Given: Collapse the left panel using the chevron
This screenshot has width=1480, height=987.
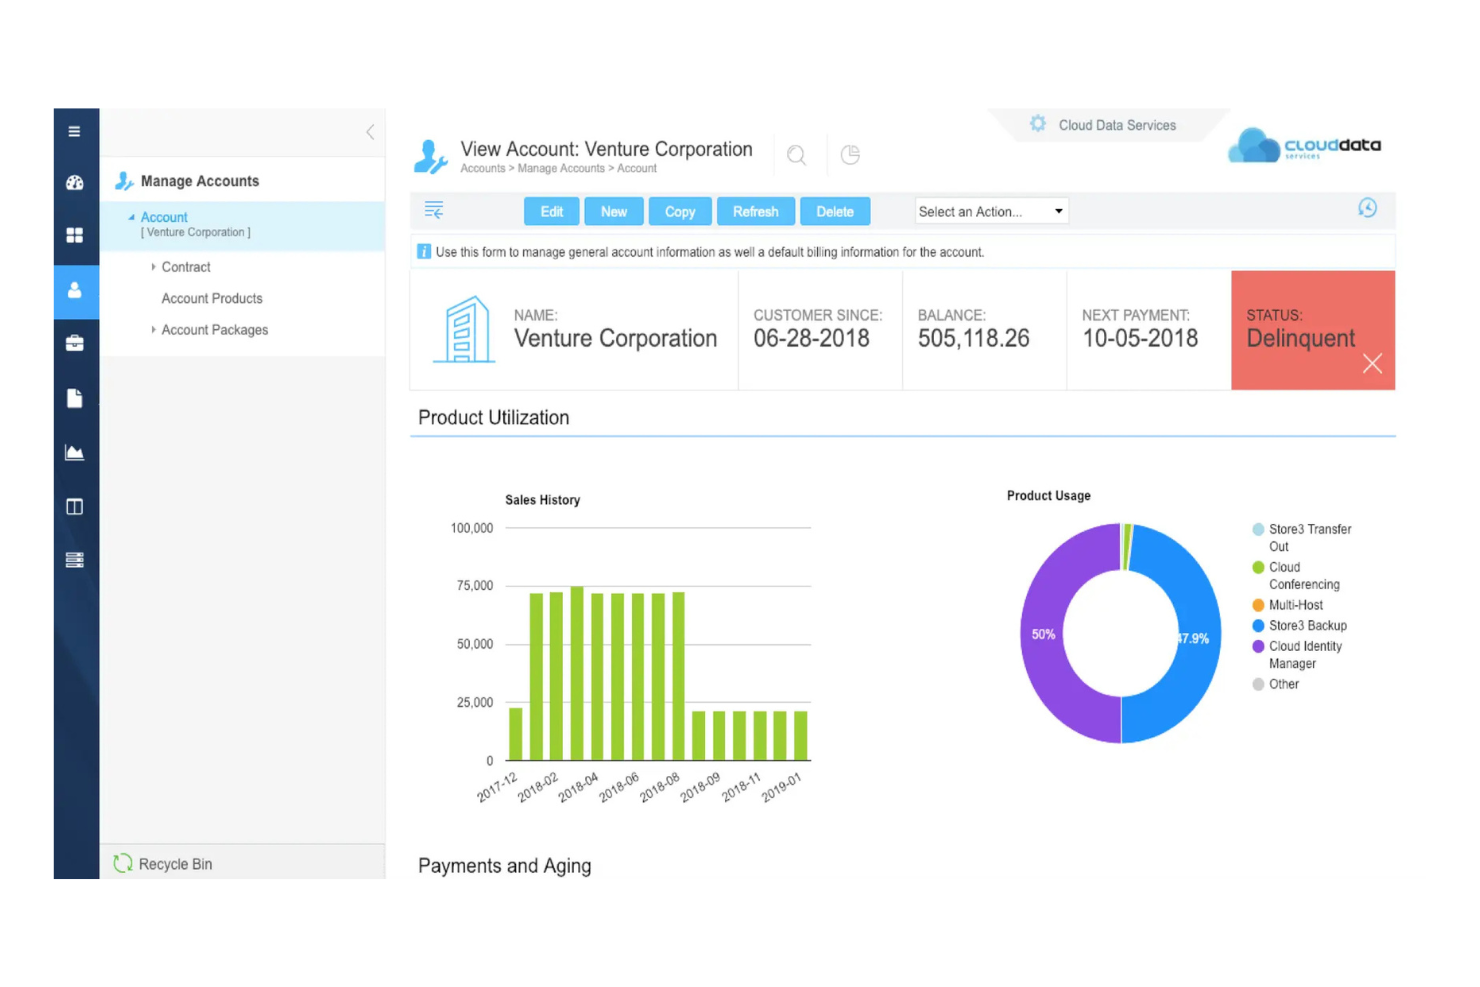Looking at the screenshot, I should pos(369,131).
